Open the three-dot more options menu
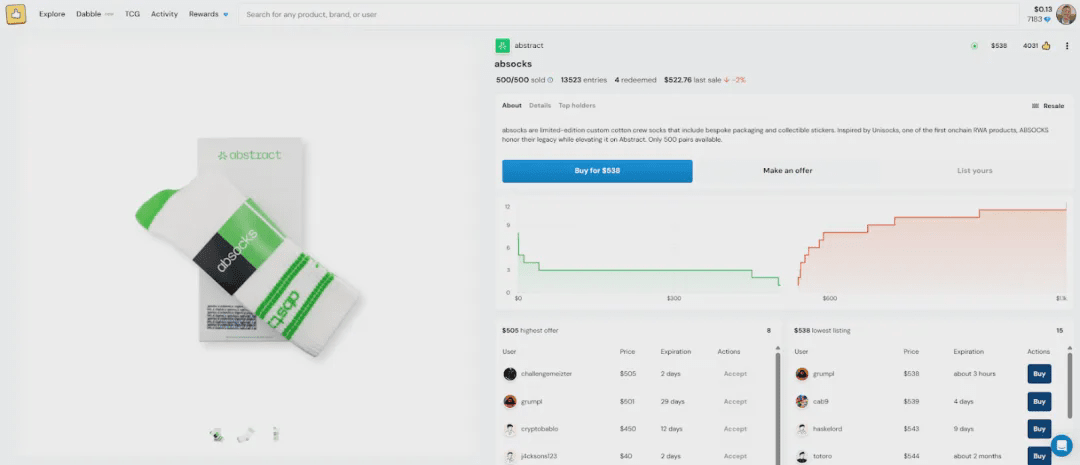 (x=1067, y=46)
